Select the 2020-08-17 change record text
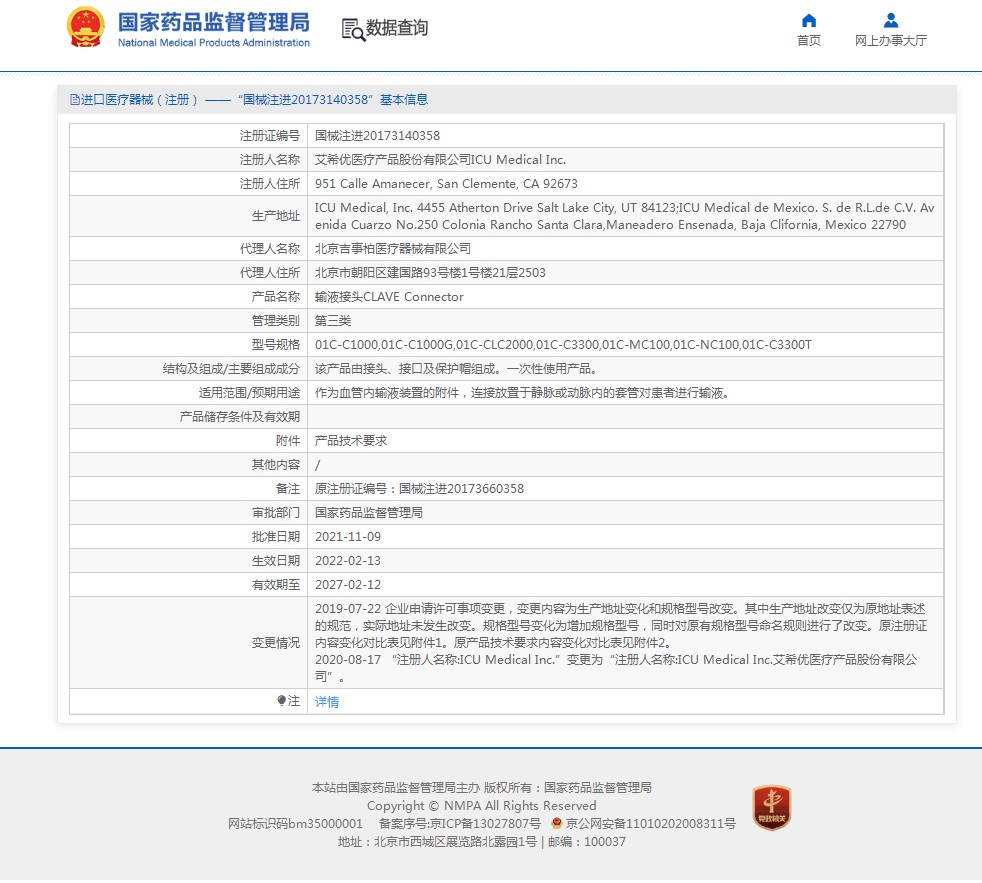 pos(616,668)
